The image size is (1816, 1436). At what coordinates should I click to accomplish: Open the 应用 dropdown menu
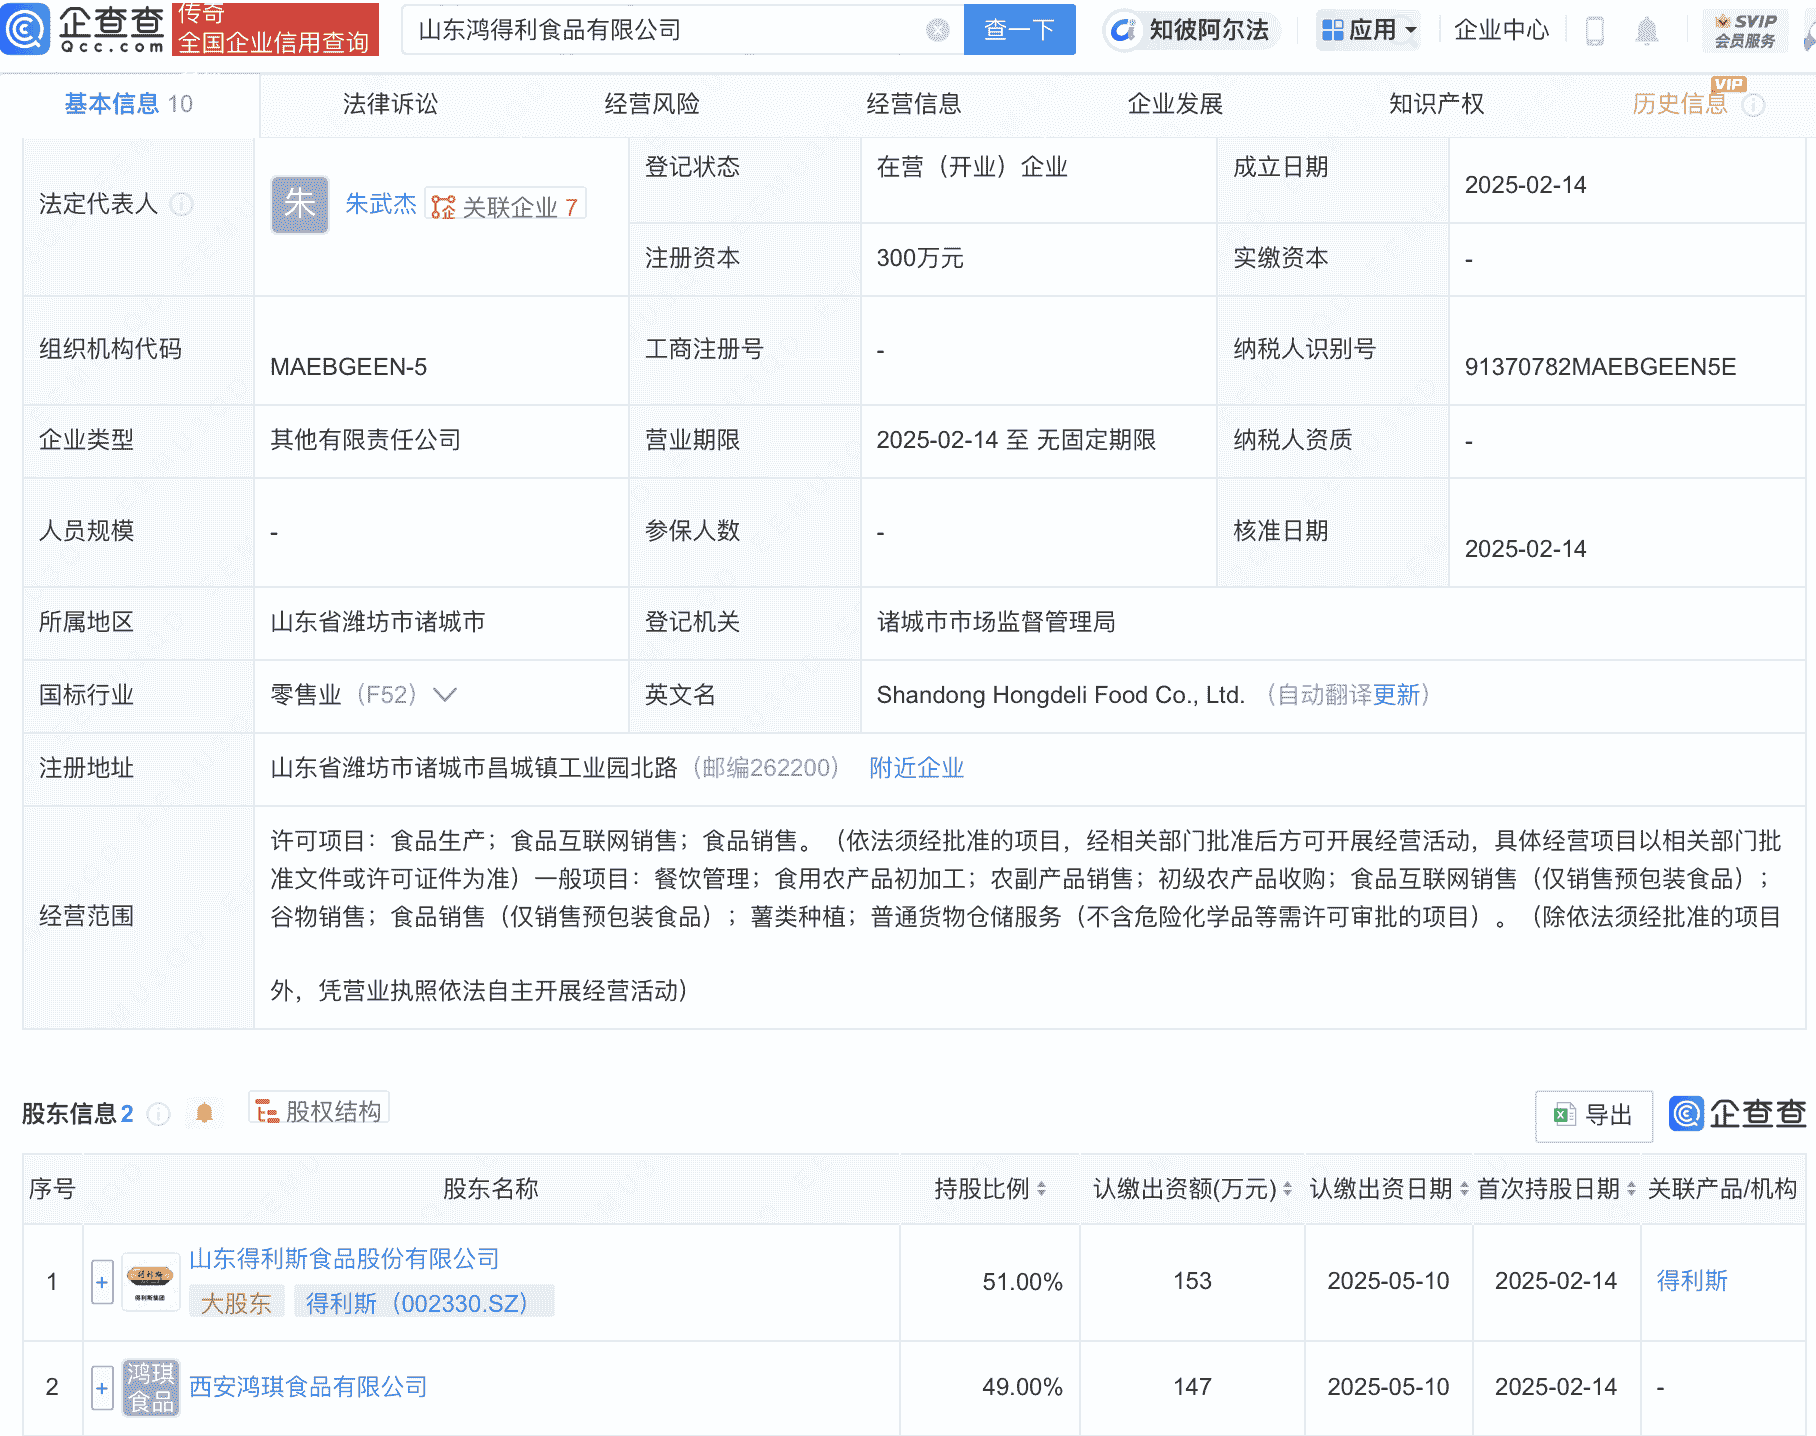point(1368,30)
